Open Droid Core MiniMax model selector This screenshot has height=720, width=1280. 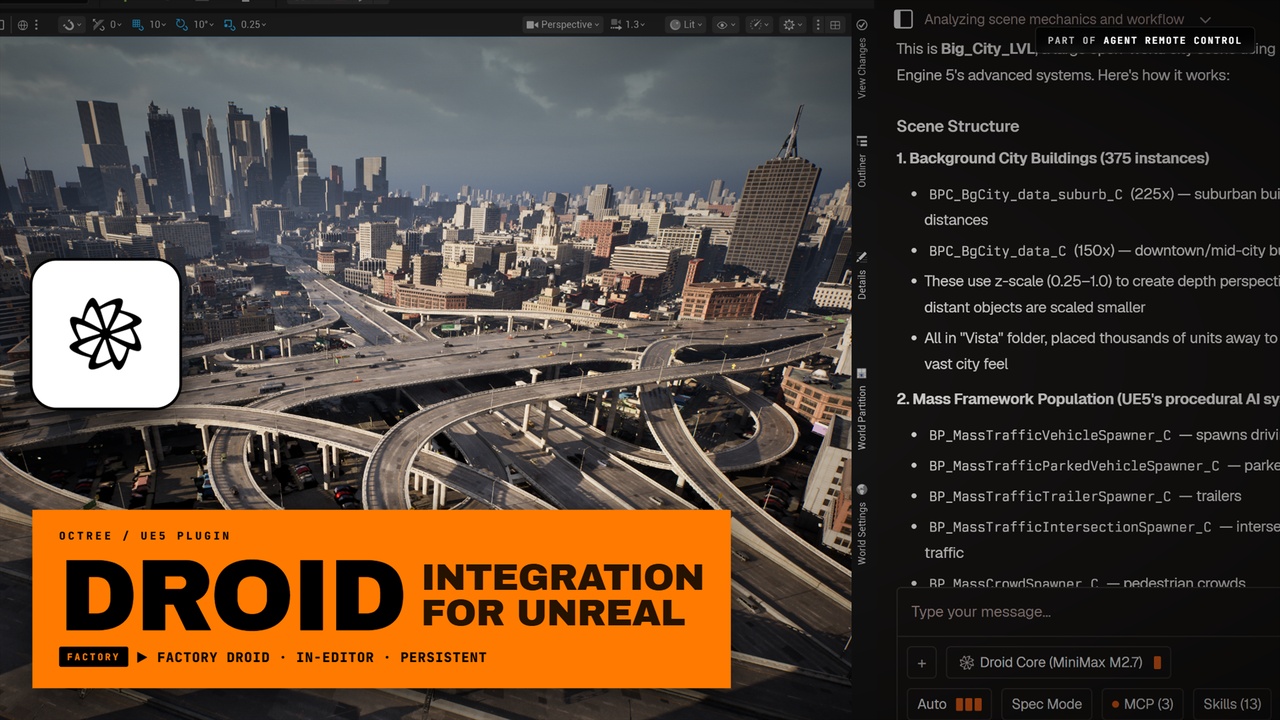pyautogui.click(x=1058, y=662)
